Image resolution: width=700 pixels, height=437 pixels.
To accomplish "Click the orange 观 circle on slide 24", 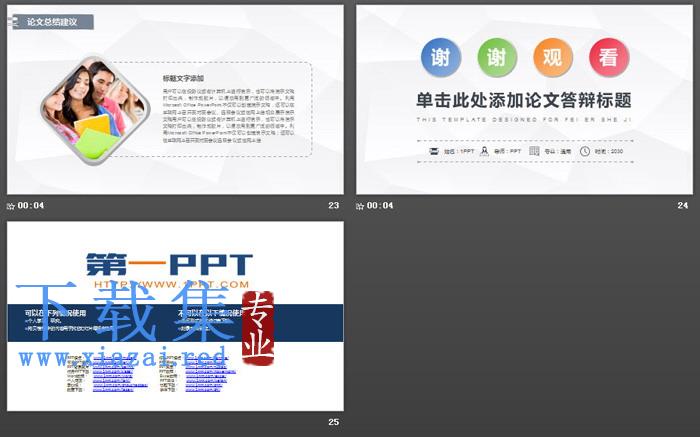I will 553,58.
